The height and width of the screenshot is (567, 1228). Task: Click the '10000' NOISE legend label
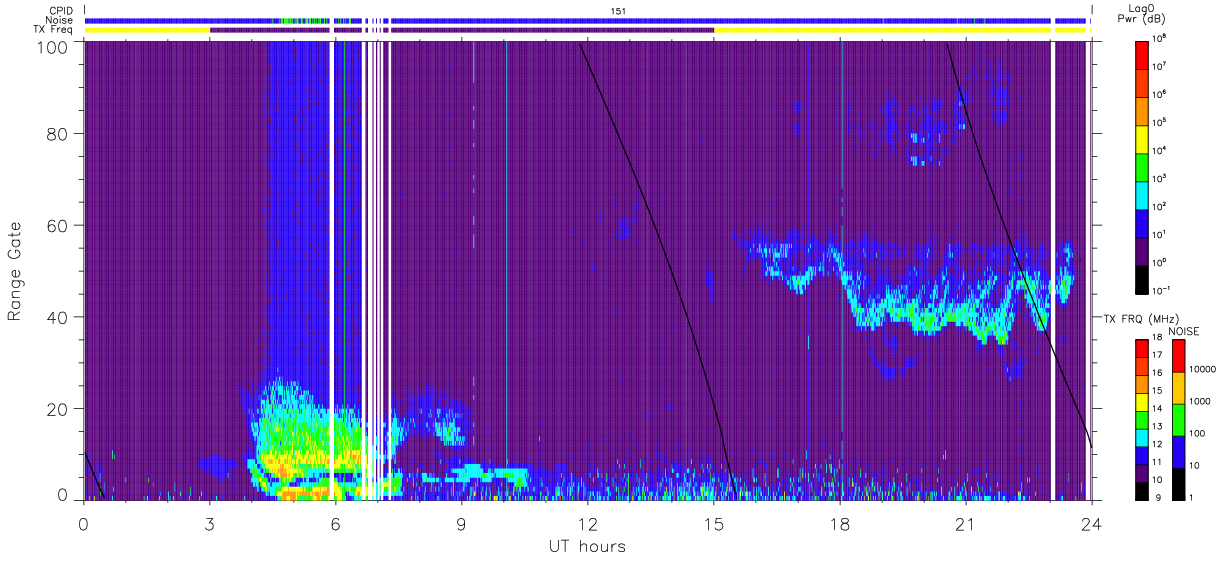point(1202,370)
